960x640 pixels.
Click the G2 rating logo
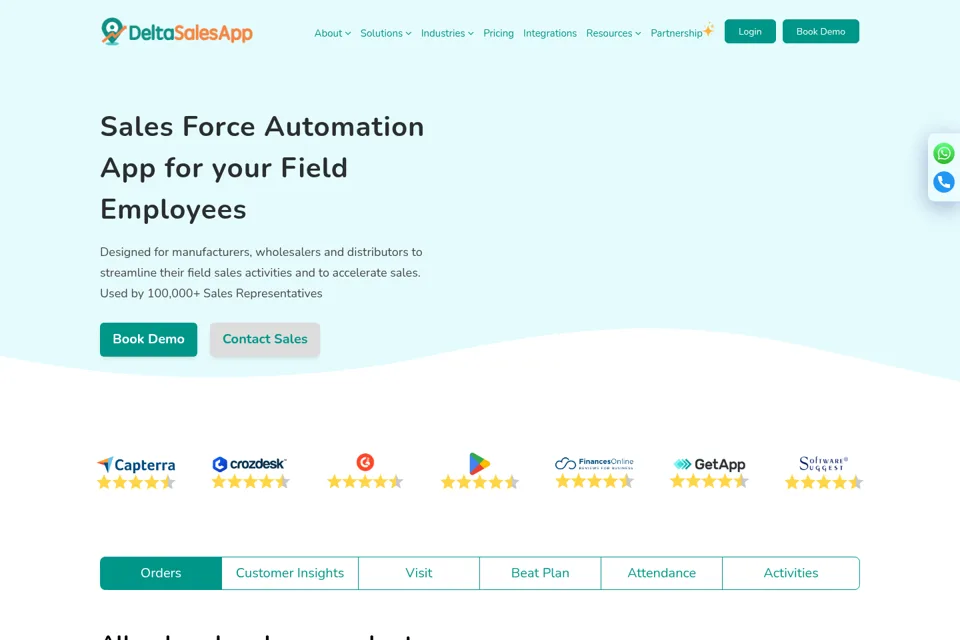click(x=365, y=462)
